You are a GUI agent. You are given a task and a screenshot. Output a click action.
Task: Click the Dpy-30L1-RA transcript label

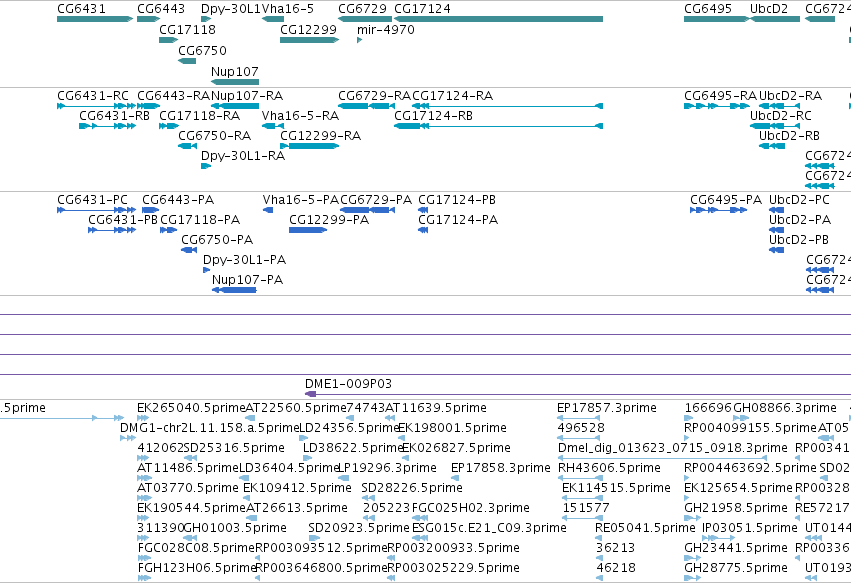[243, 156]
